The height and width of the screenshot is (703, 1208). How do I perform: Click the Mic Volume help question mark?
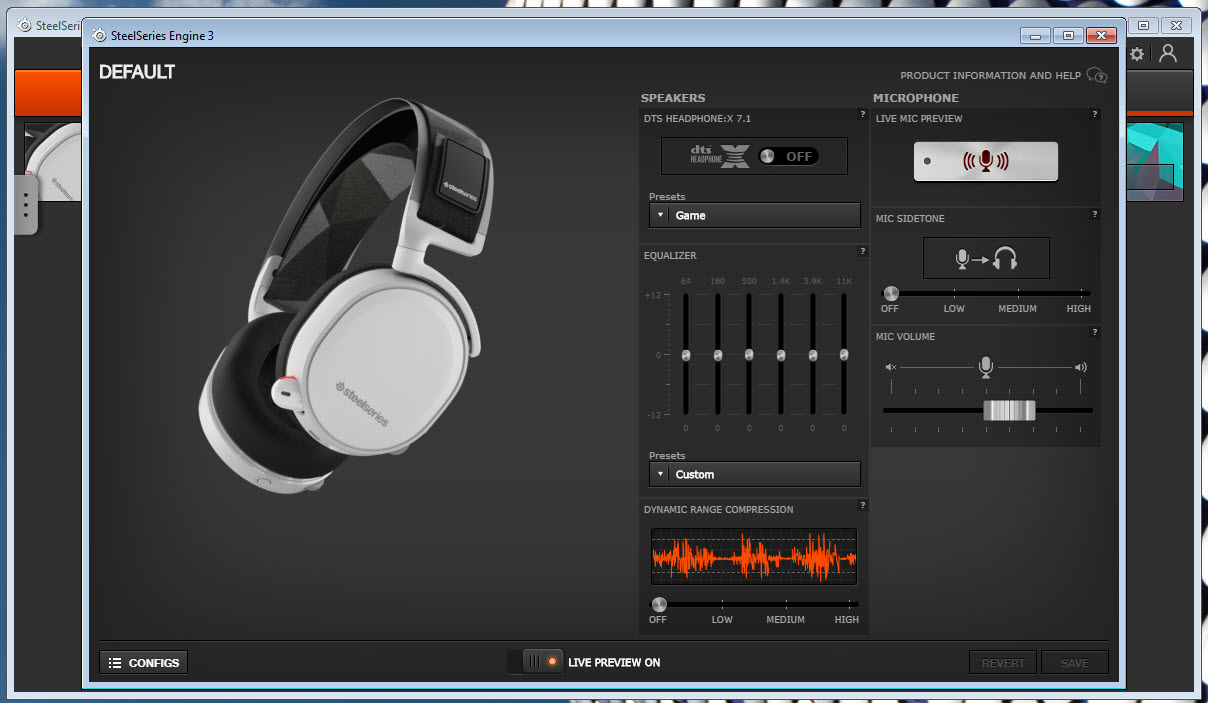(x=1095, y=332)
